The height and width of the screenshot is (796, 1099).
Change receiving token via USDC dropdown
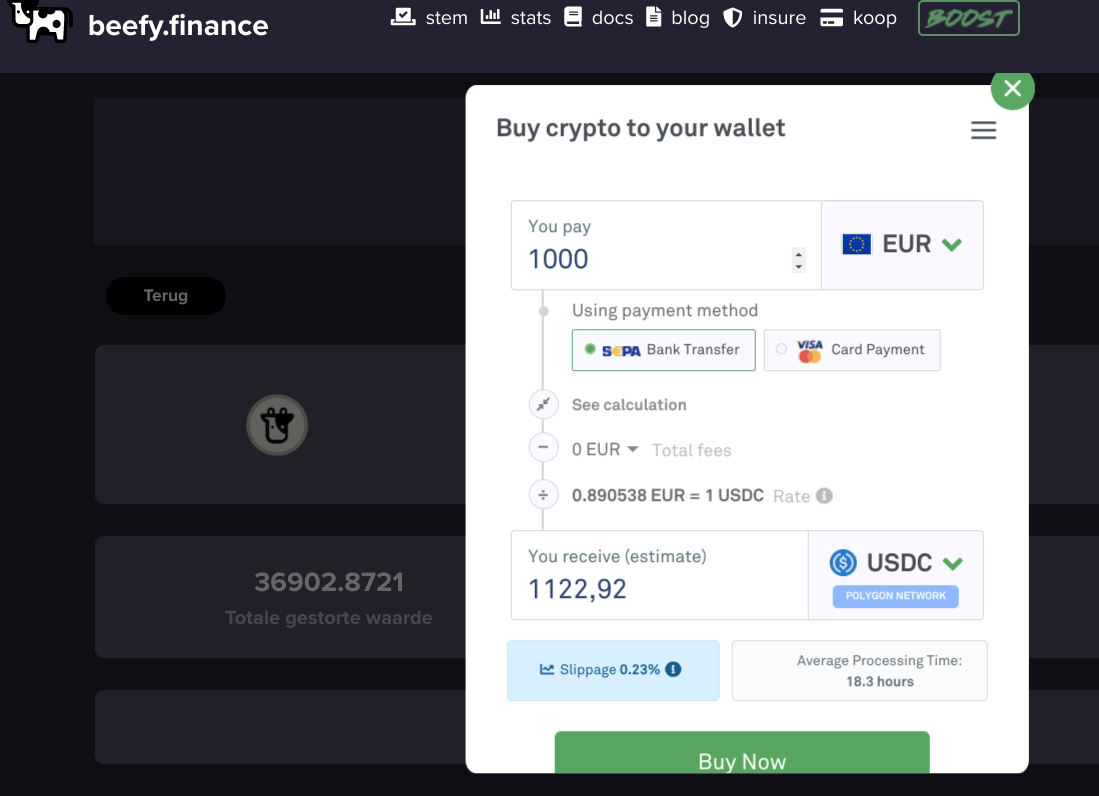[x=895, y=562]
